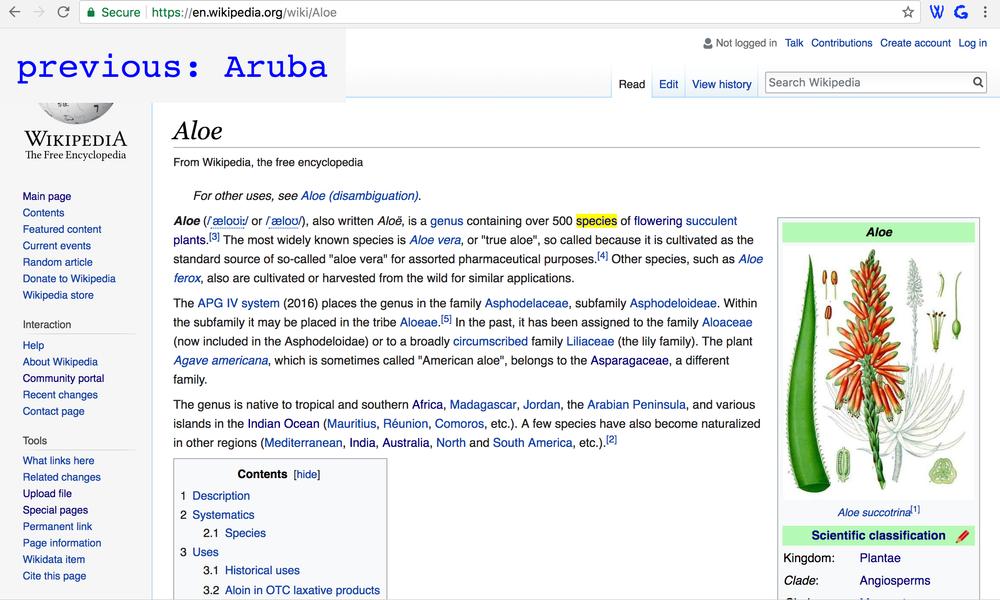Switch to the Edit tab
1000x600 pixels.
pos(668,84)
